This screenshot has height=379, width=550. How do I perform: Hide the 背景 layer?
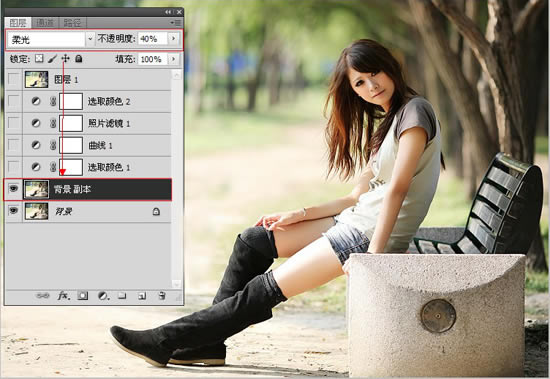[x=13, y=211]
